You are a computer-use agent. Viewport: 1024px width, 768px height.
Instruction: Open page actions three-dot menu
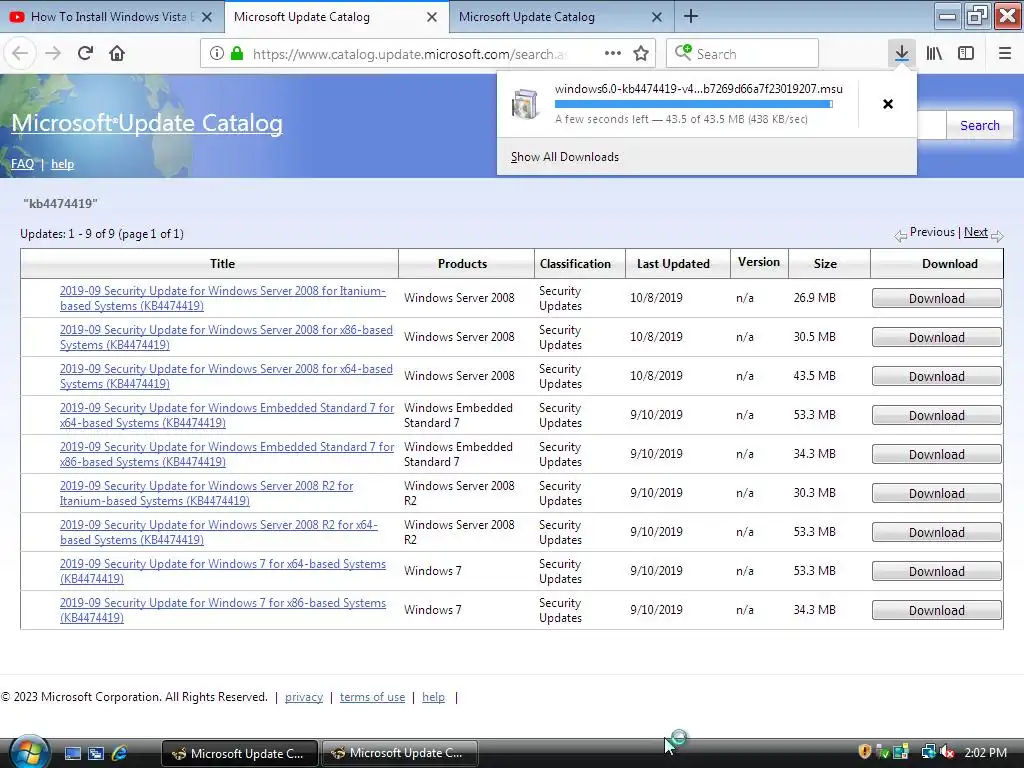pos(613,54)
